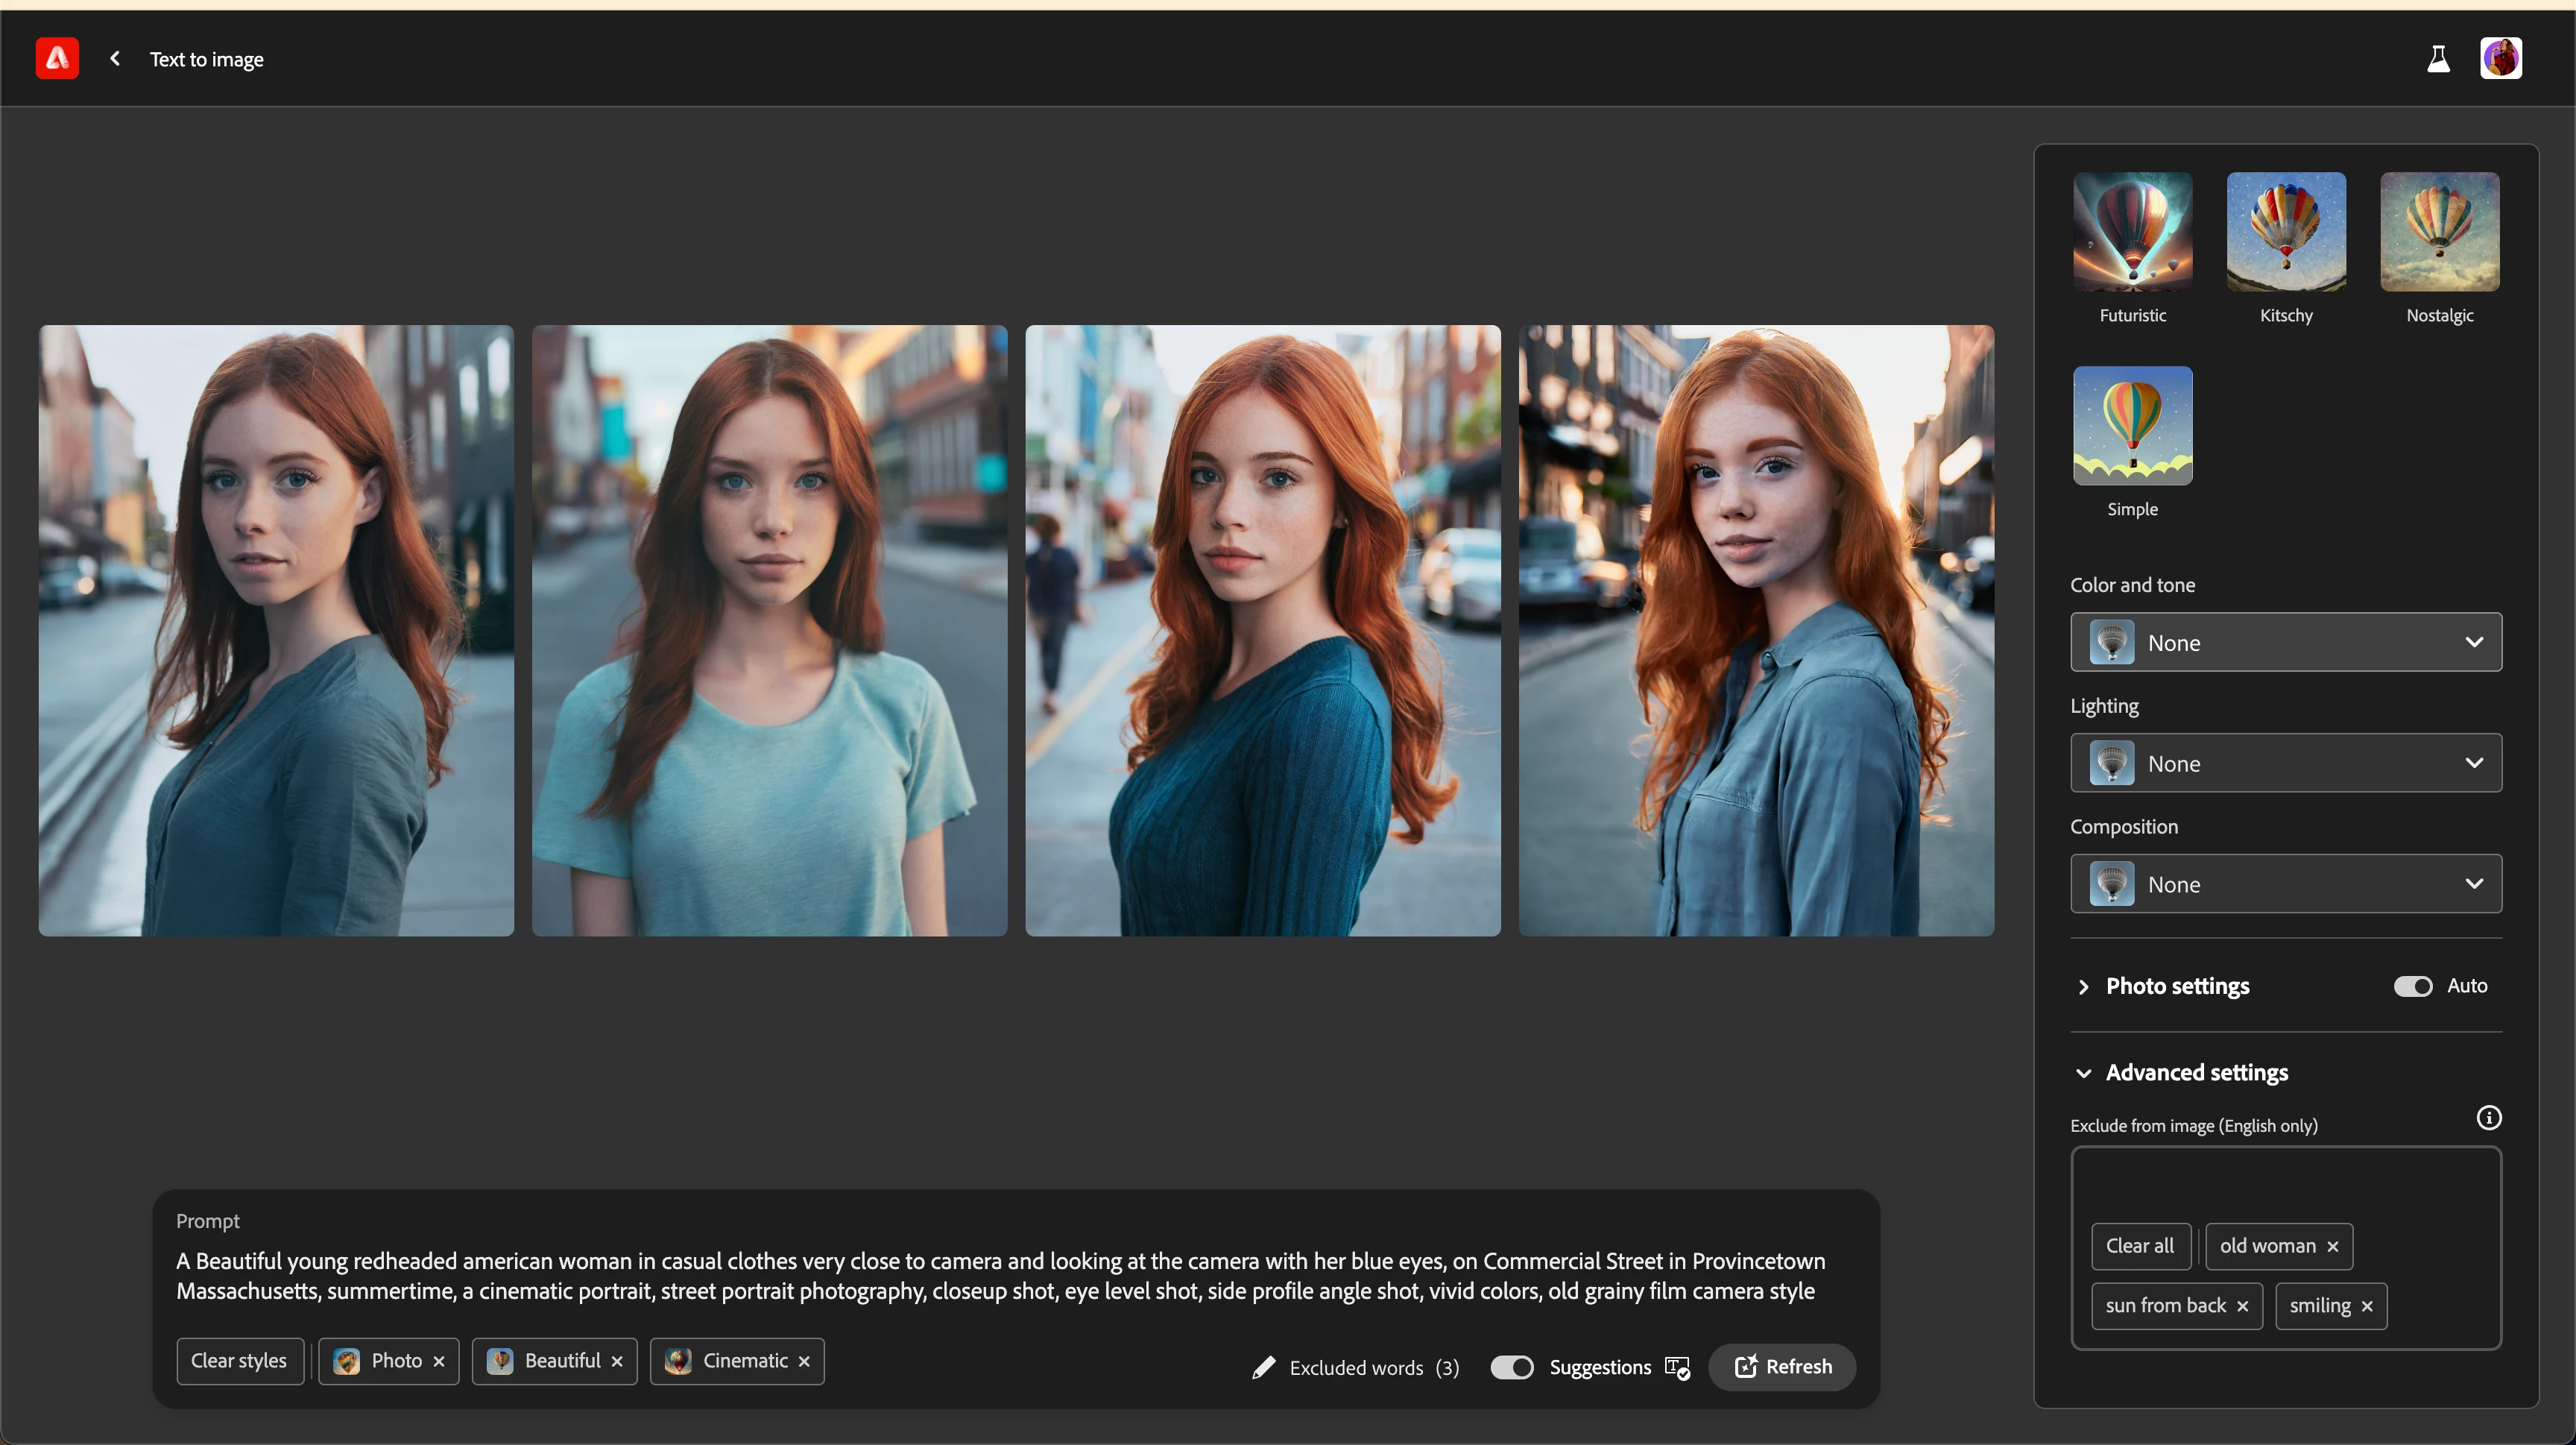Screen dimensions: 2576x1445
Task: Open the user profile avatar
Action: tap(2500, 58)
